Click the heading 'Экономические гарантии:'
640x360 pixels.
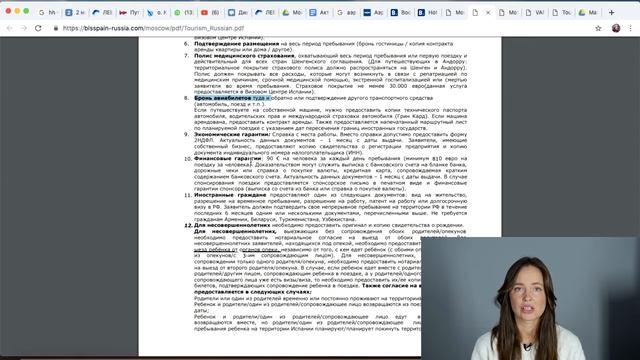232,134
